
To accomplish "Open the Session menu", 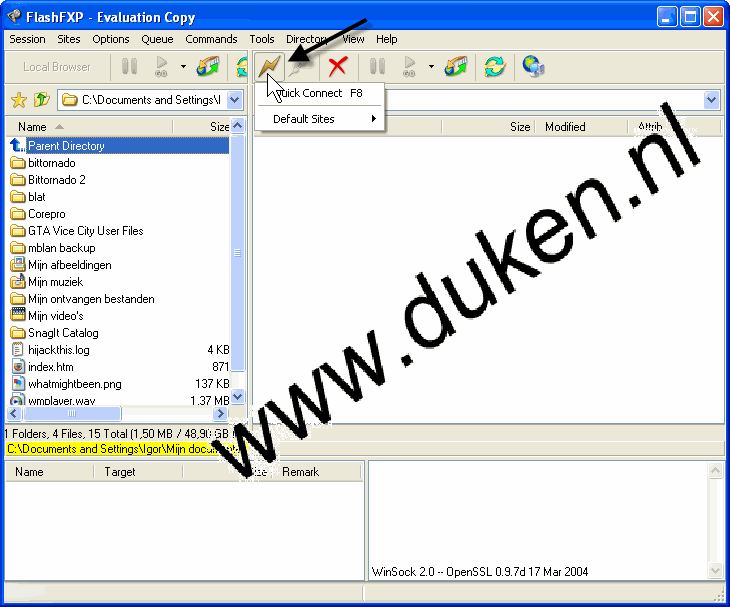I will click(x=27, y=39).
